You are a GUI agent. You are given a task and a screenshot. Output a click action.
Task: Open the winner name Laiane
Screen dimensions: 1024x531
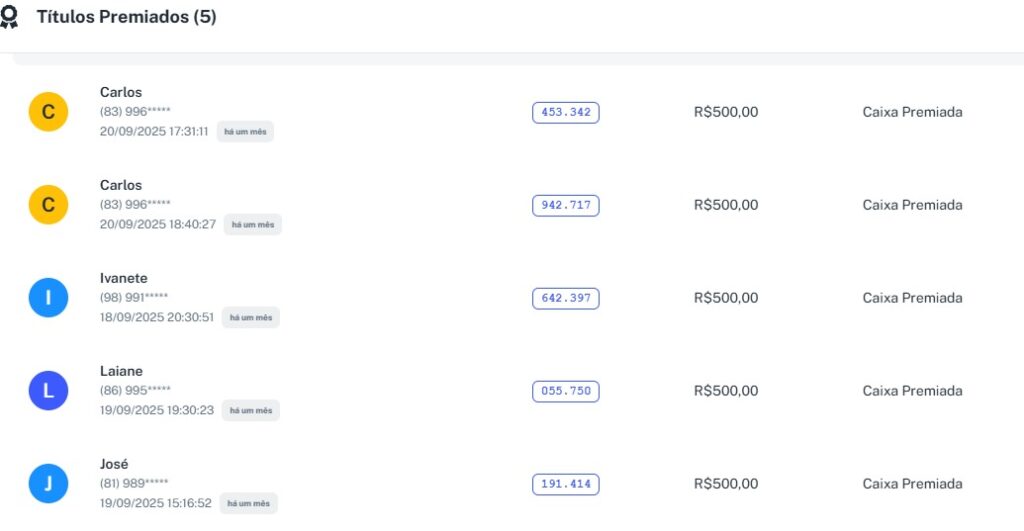tap(121, 371)
